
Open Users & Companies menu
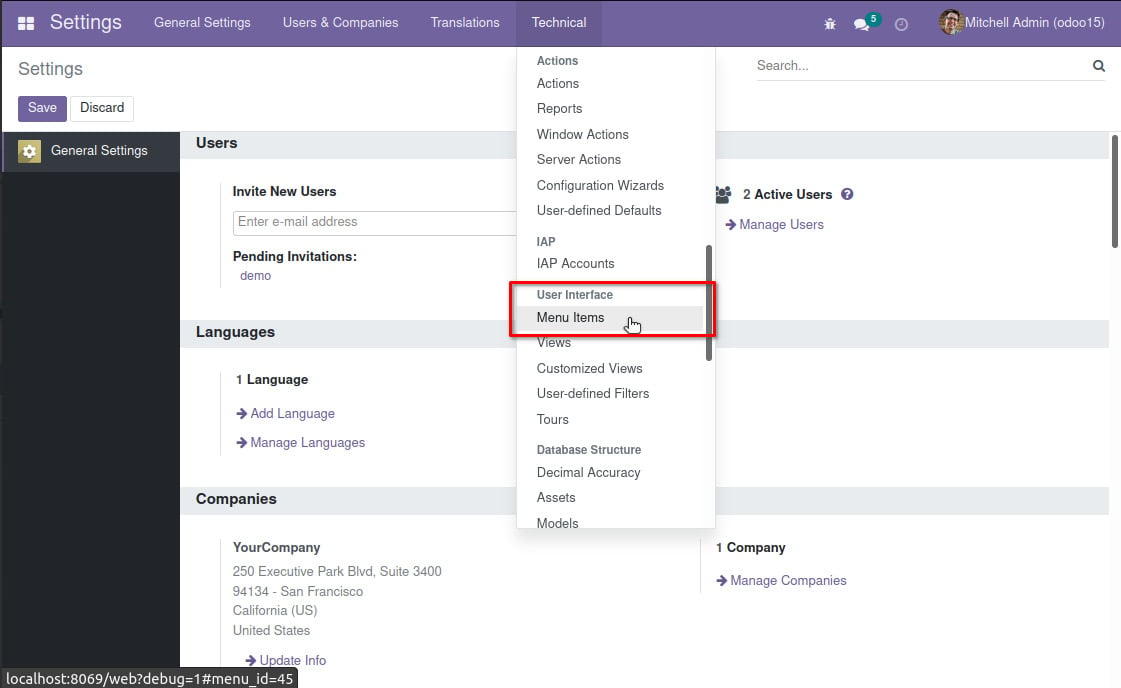(340, 23)
